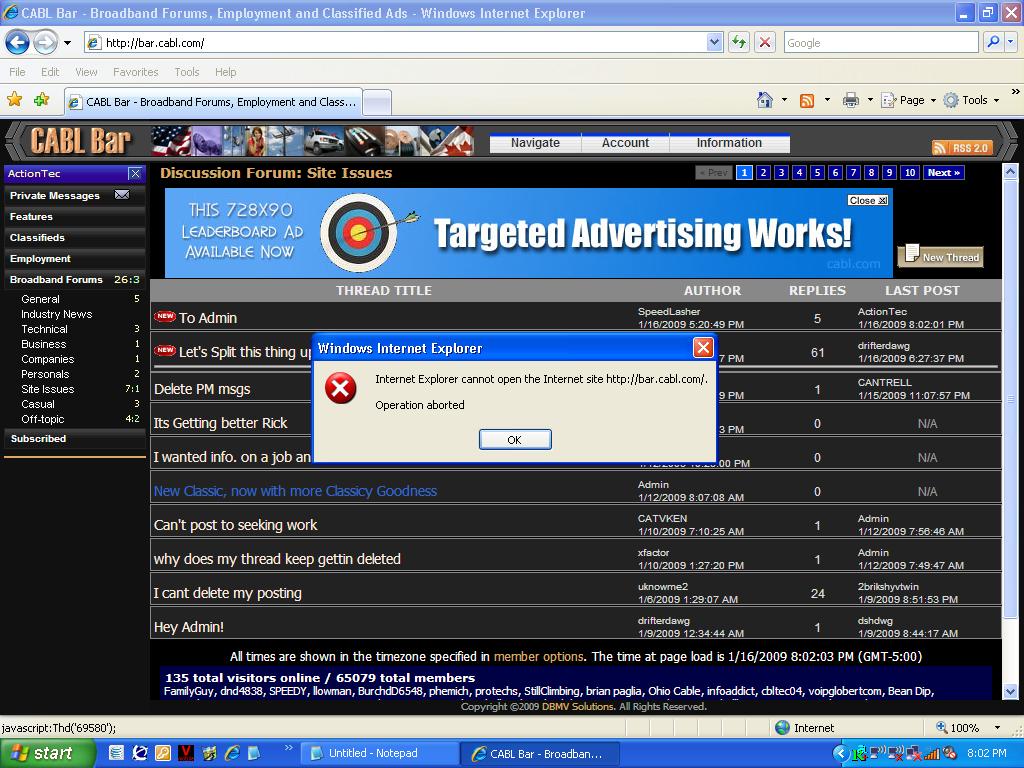Click the RSS feeds icon in toolbar
This screenshot has height=768, width=1024.
point(807,101)
